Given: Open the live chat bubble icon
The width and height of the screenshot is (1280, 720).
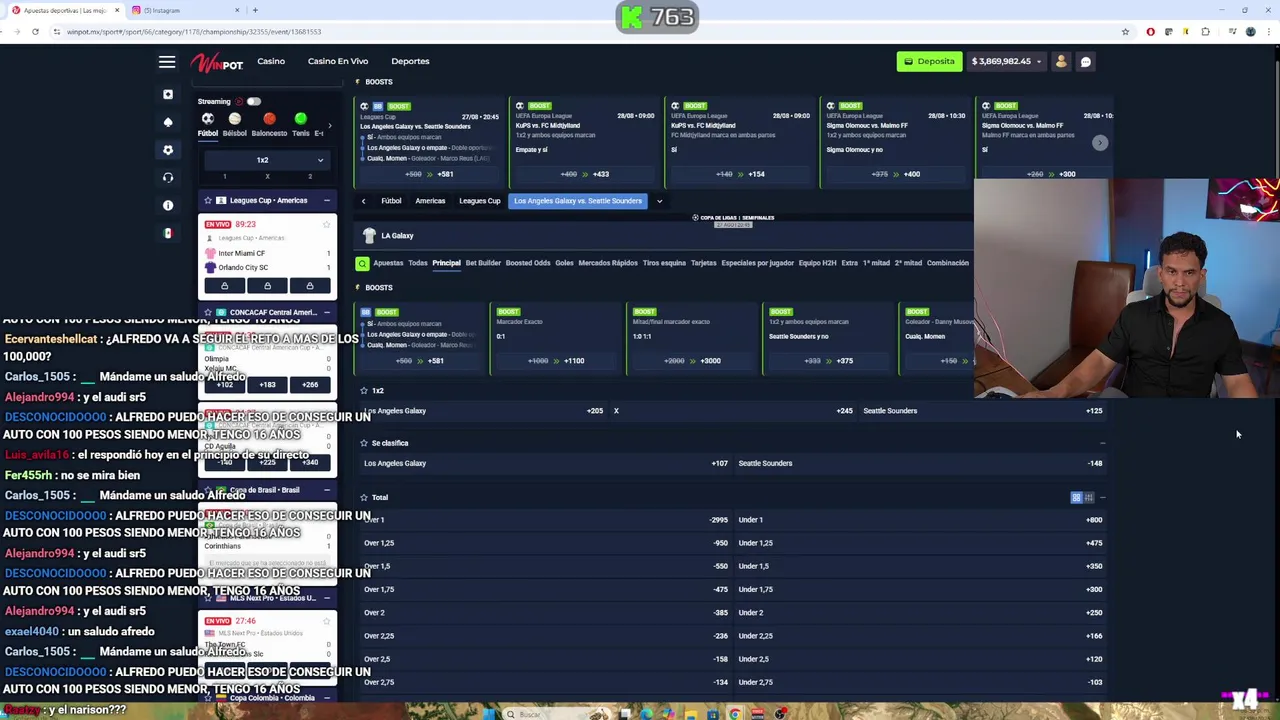Looking at the screenshot, I should pos(1086,62).
